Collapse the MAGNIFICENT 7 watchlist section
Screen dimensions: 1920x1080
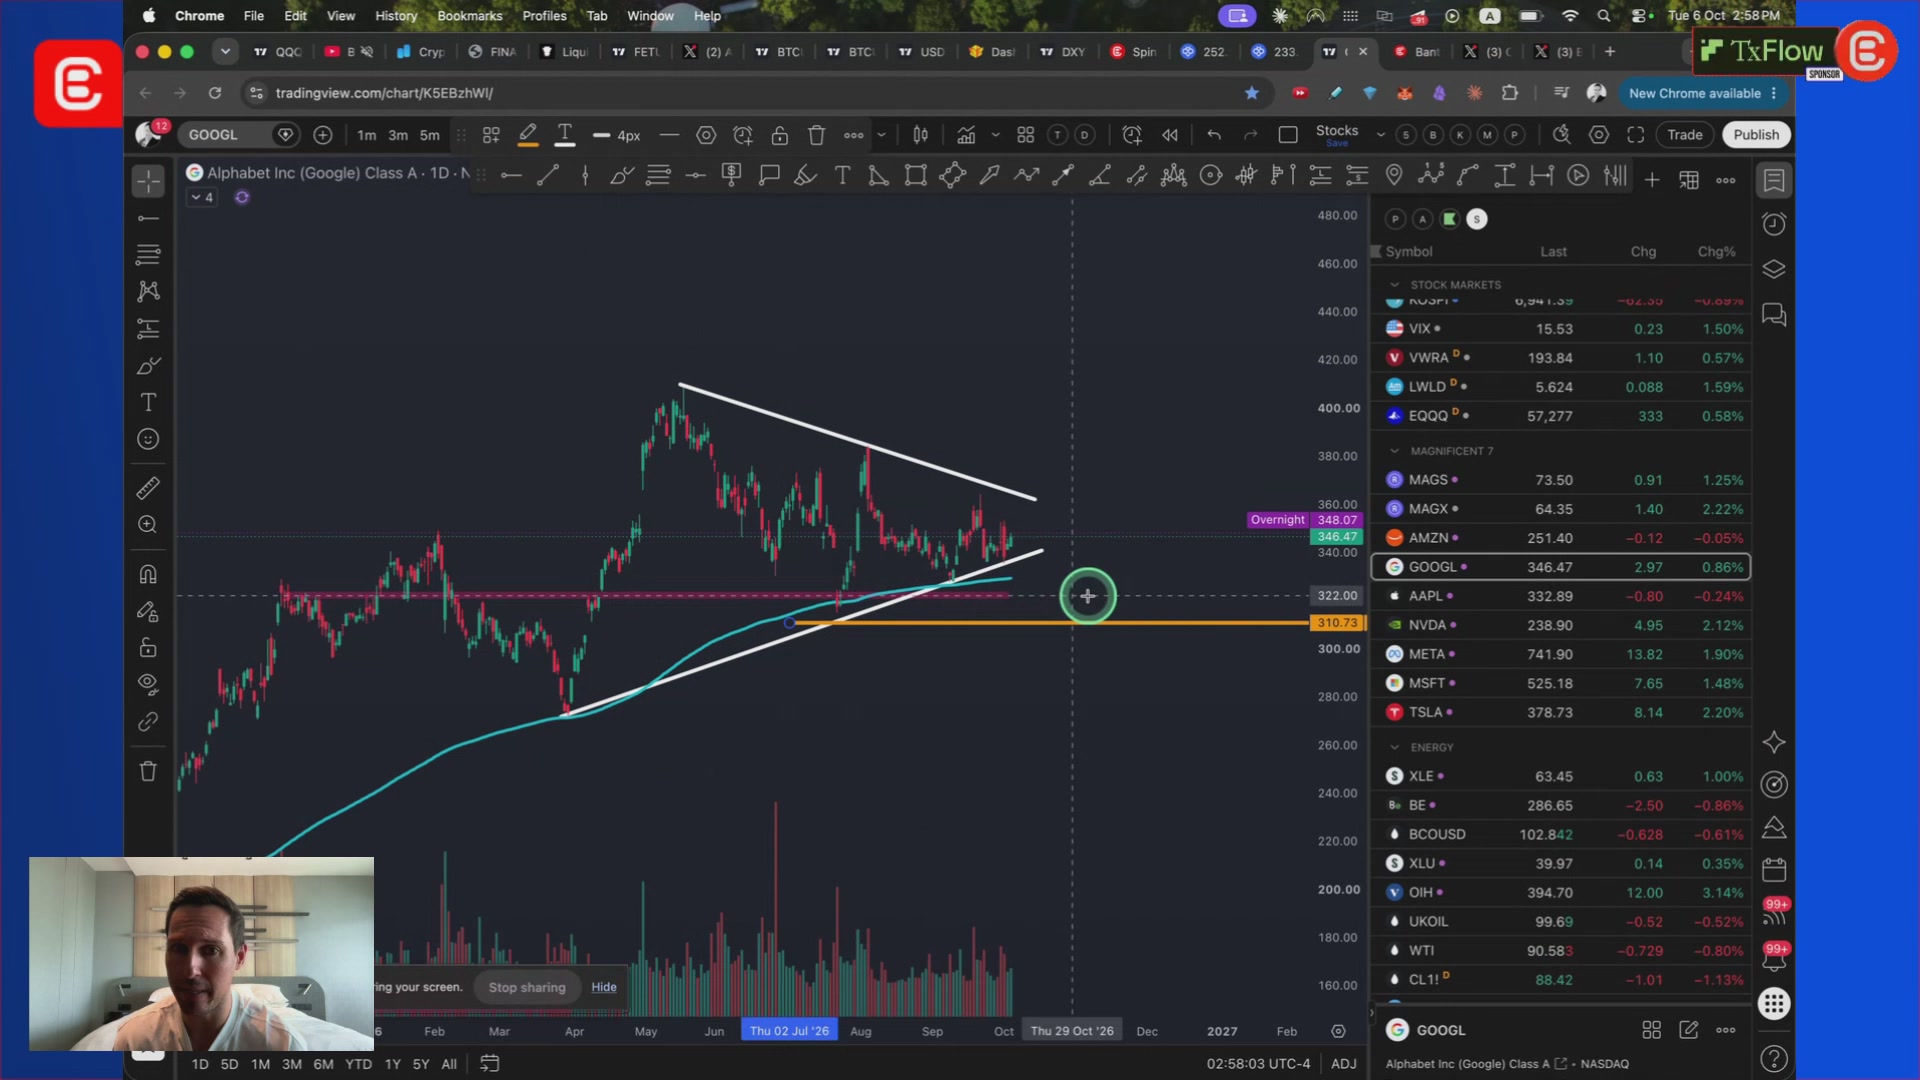pos(1395,451)
